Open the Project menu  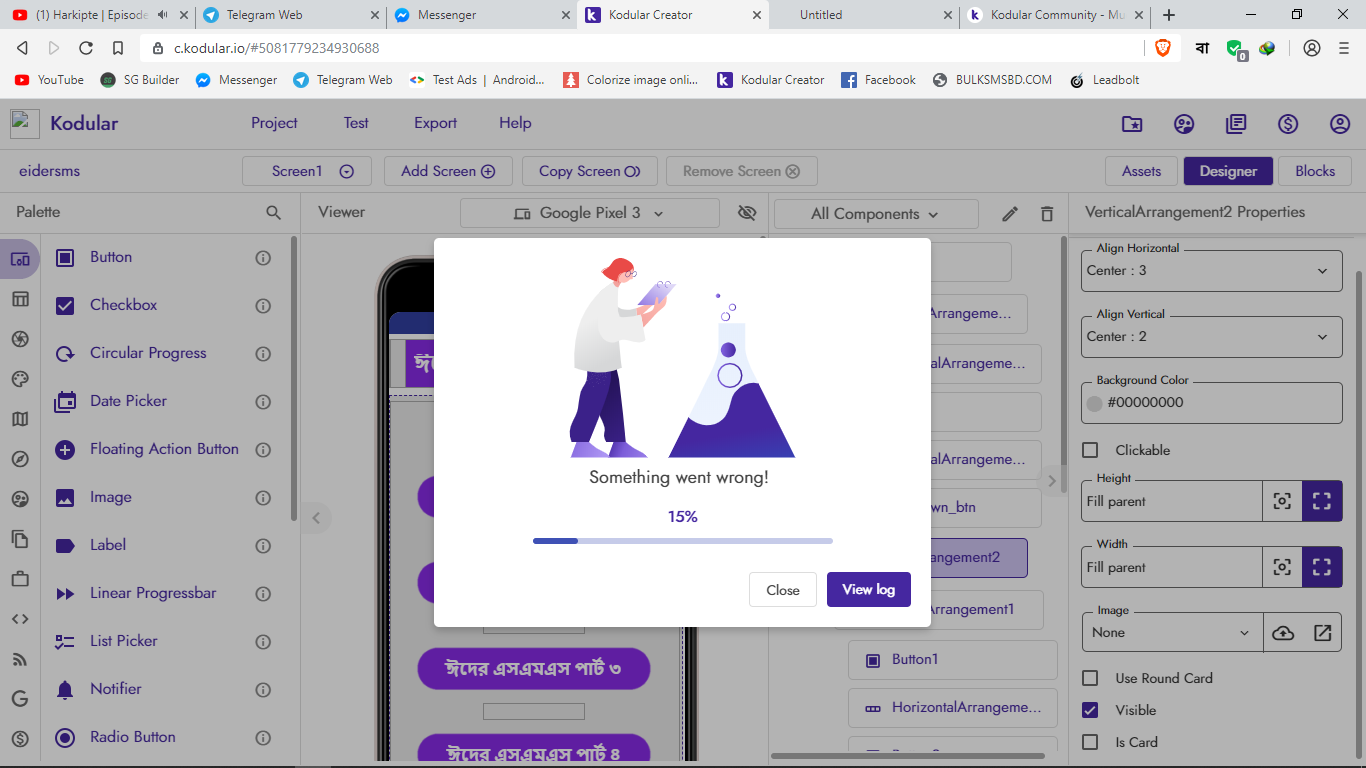click(274, 123)
